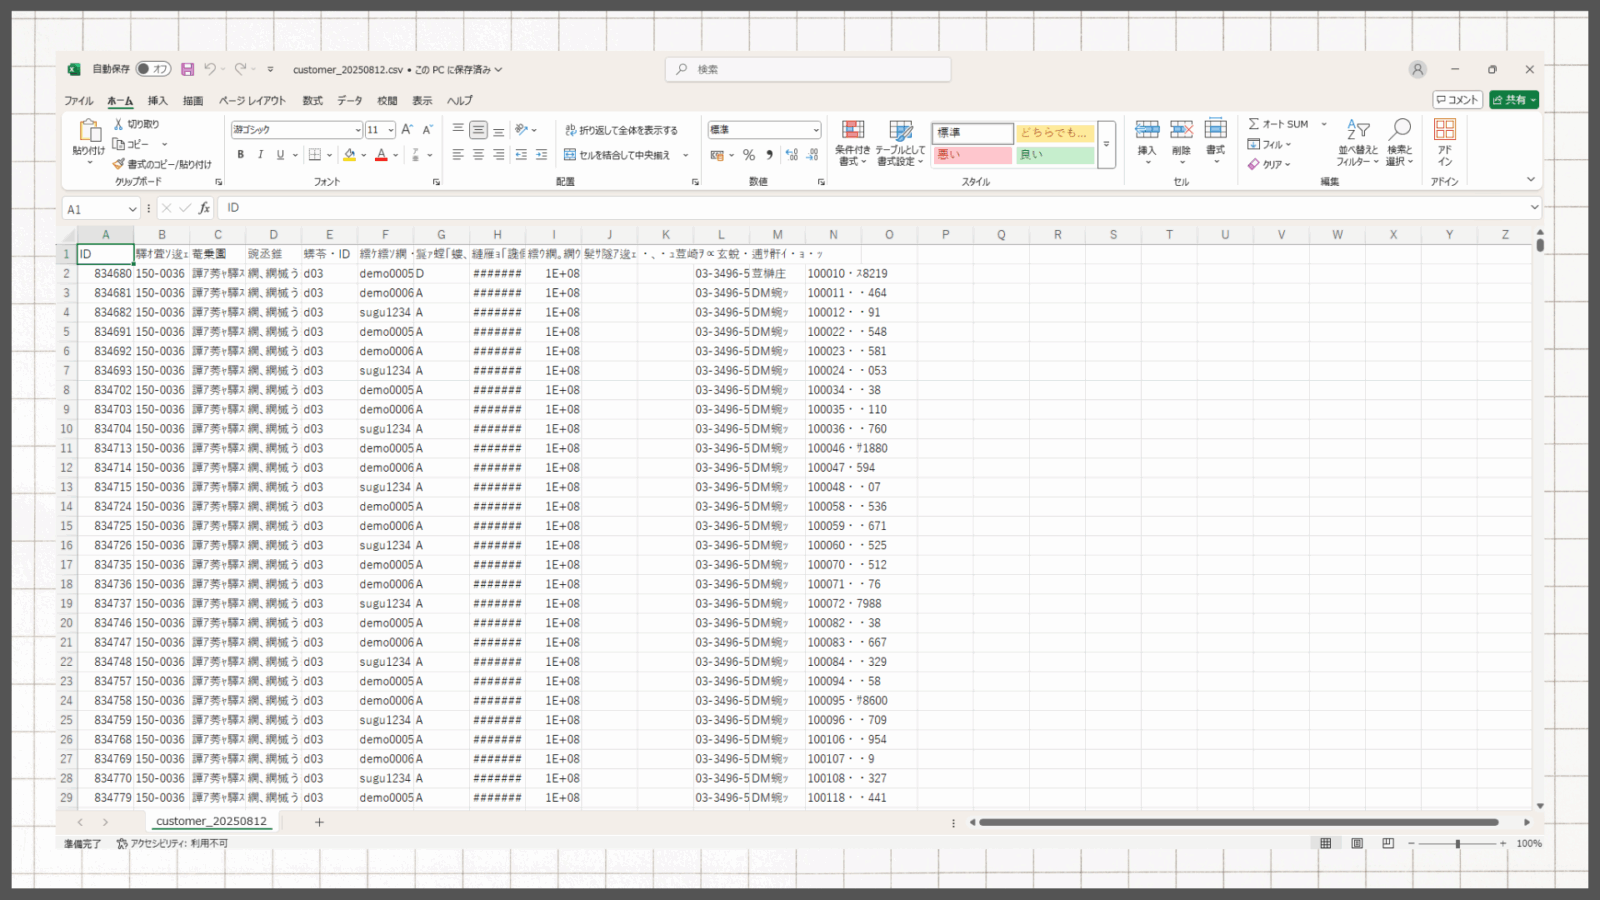The height and width of the screenshot is (900, 1600).
Task: Open Sort & Filter (並べ替えとフィルター)
Action: 1357,131
